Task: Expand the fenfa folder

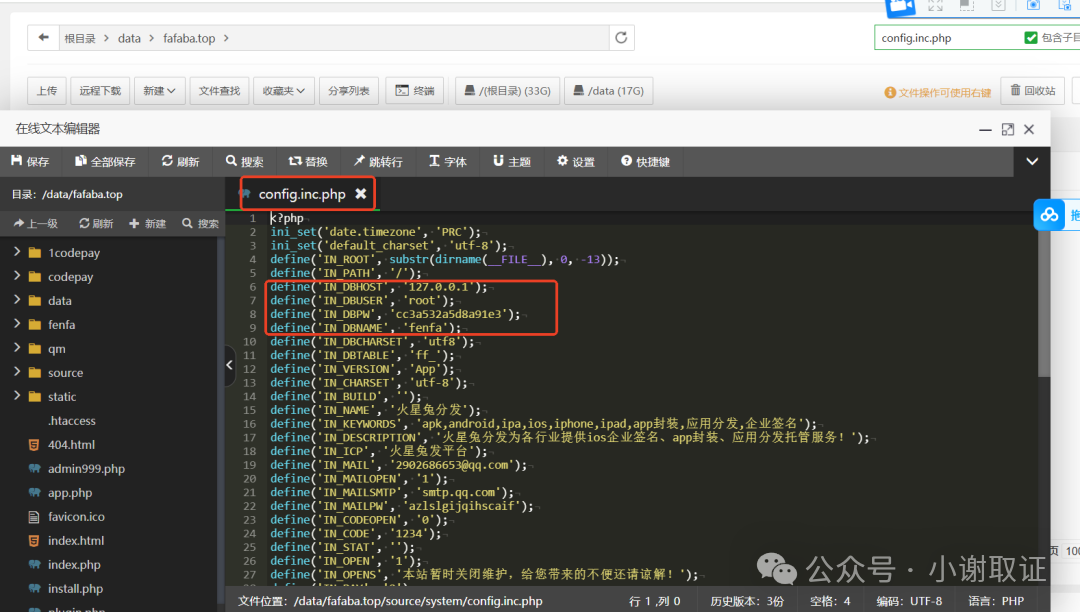Action: coord(17,324)
